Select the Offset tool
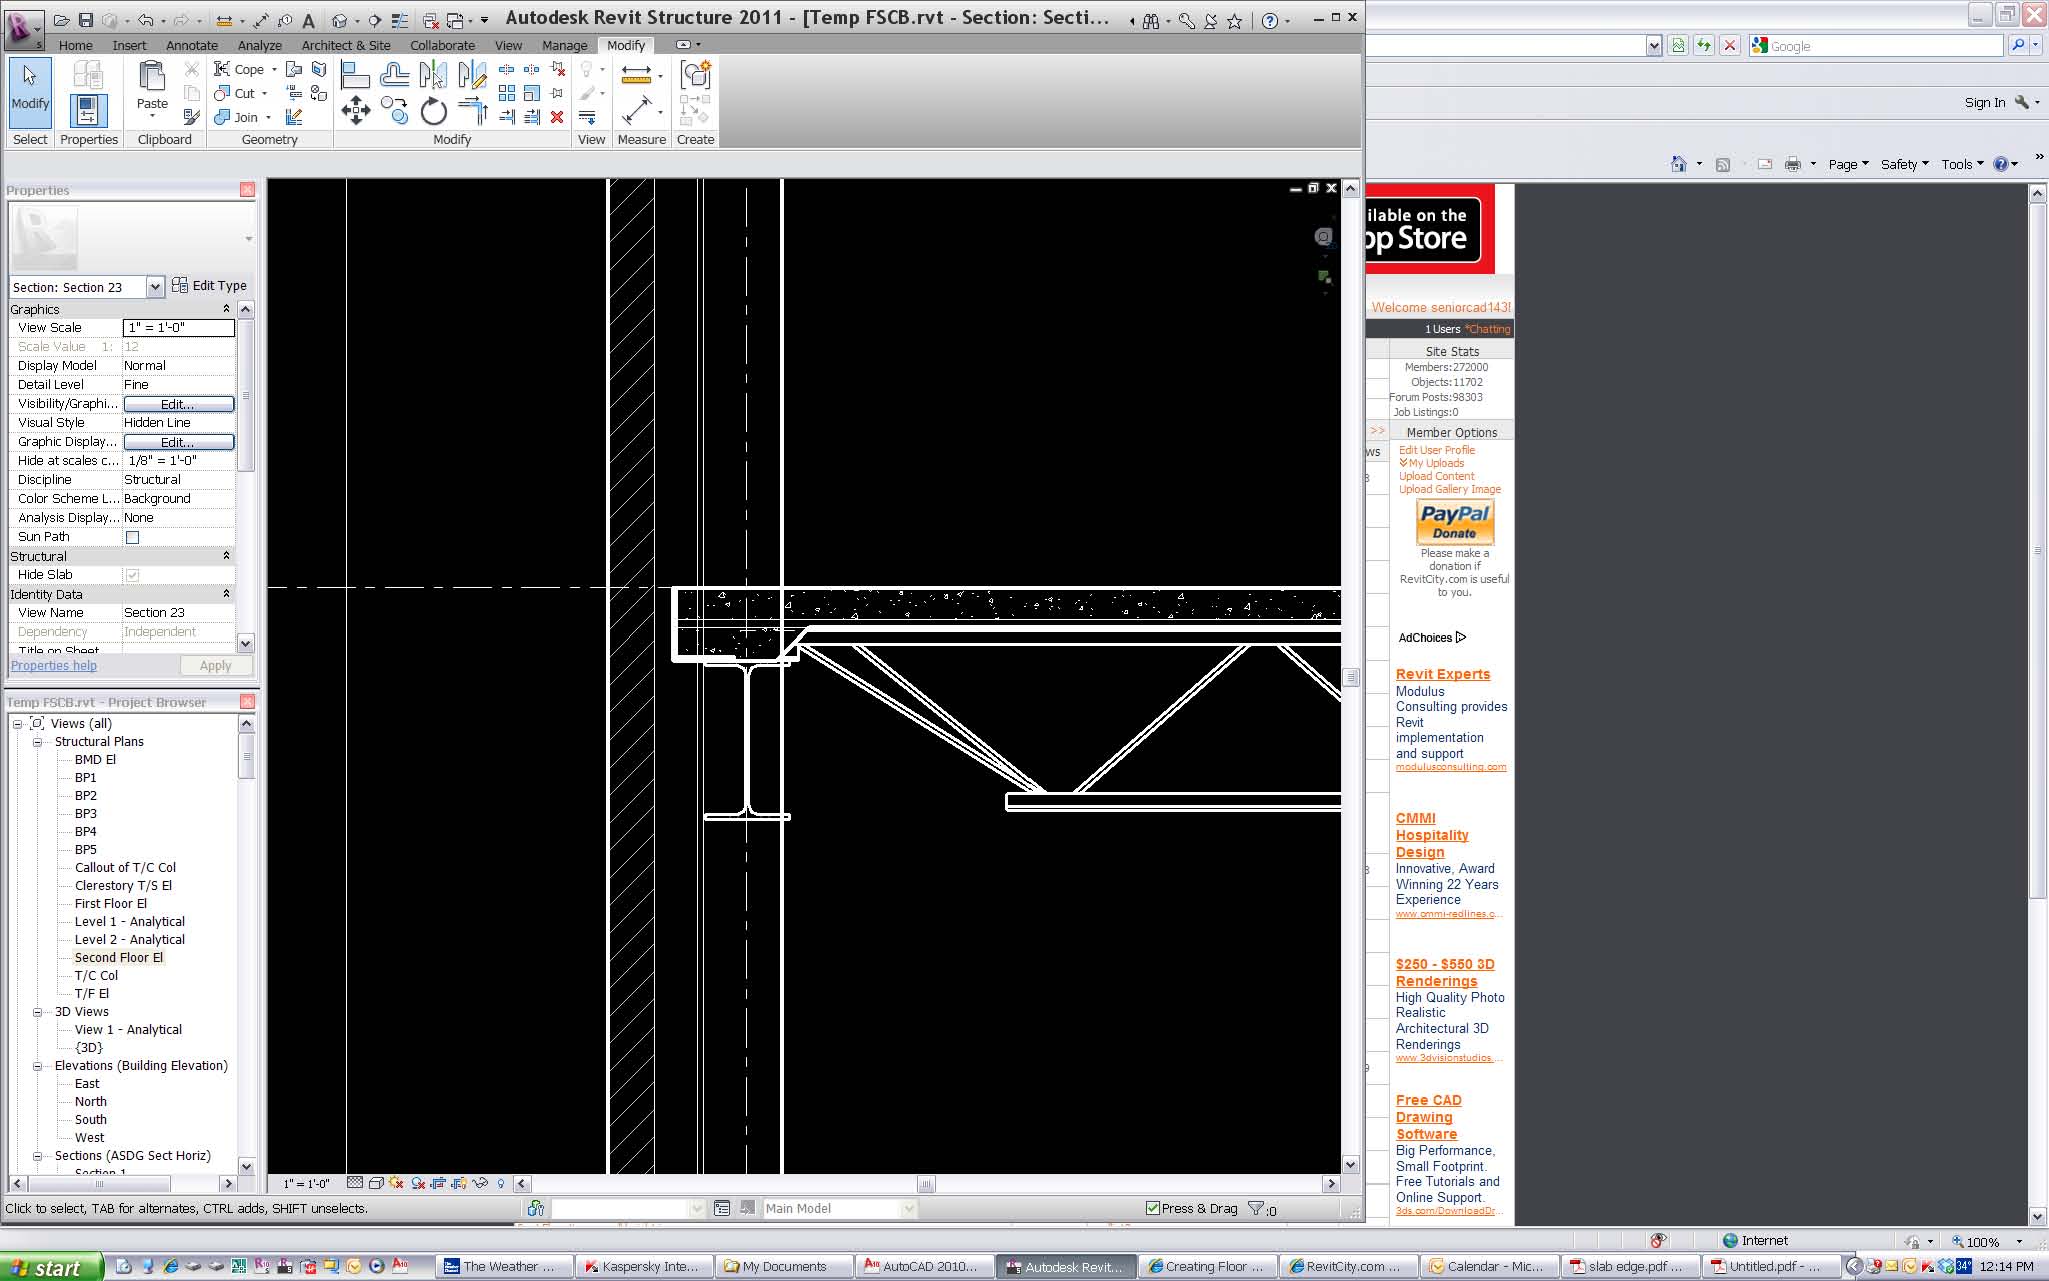This screenshot has width=2049, height=1281. (394, 75)
